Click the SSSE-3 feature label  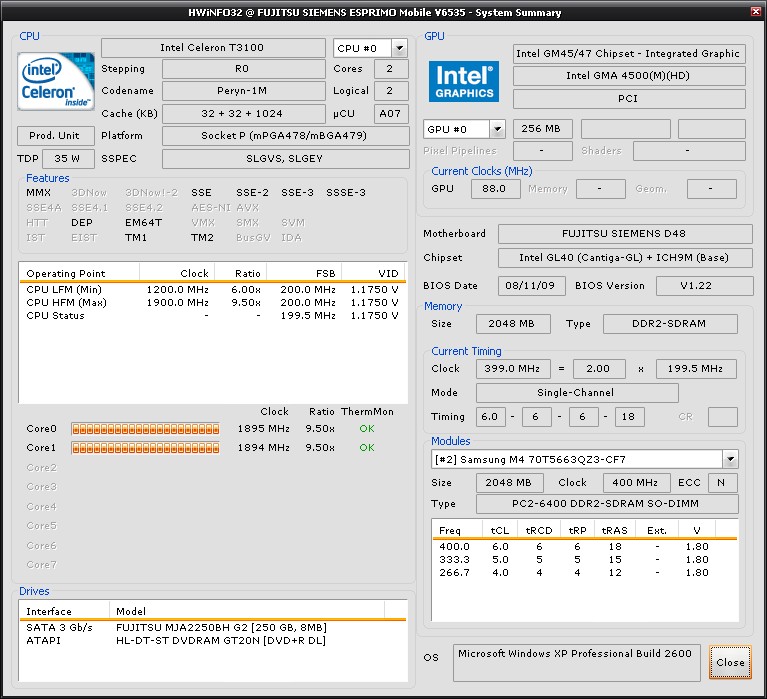tap(346, 193)
